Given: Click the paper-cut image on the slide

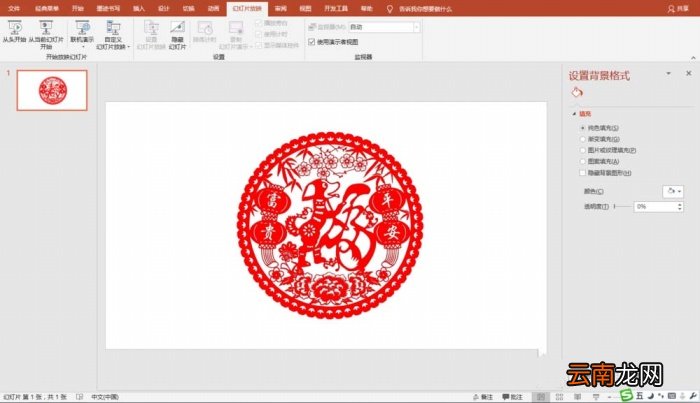Looking at the screenshot, I should point(330,225).
